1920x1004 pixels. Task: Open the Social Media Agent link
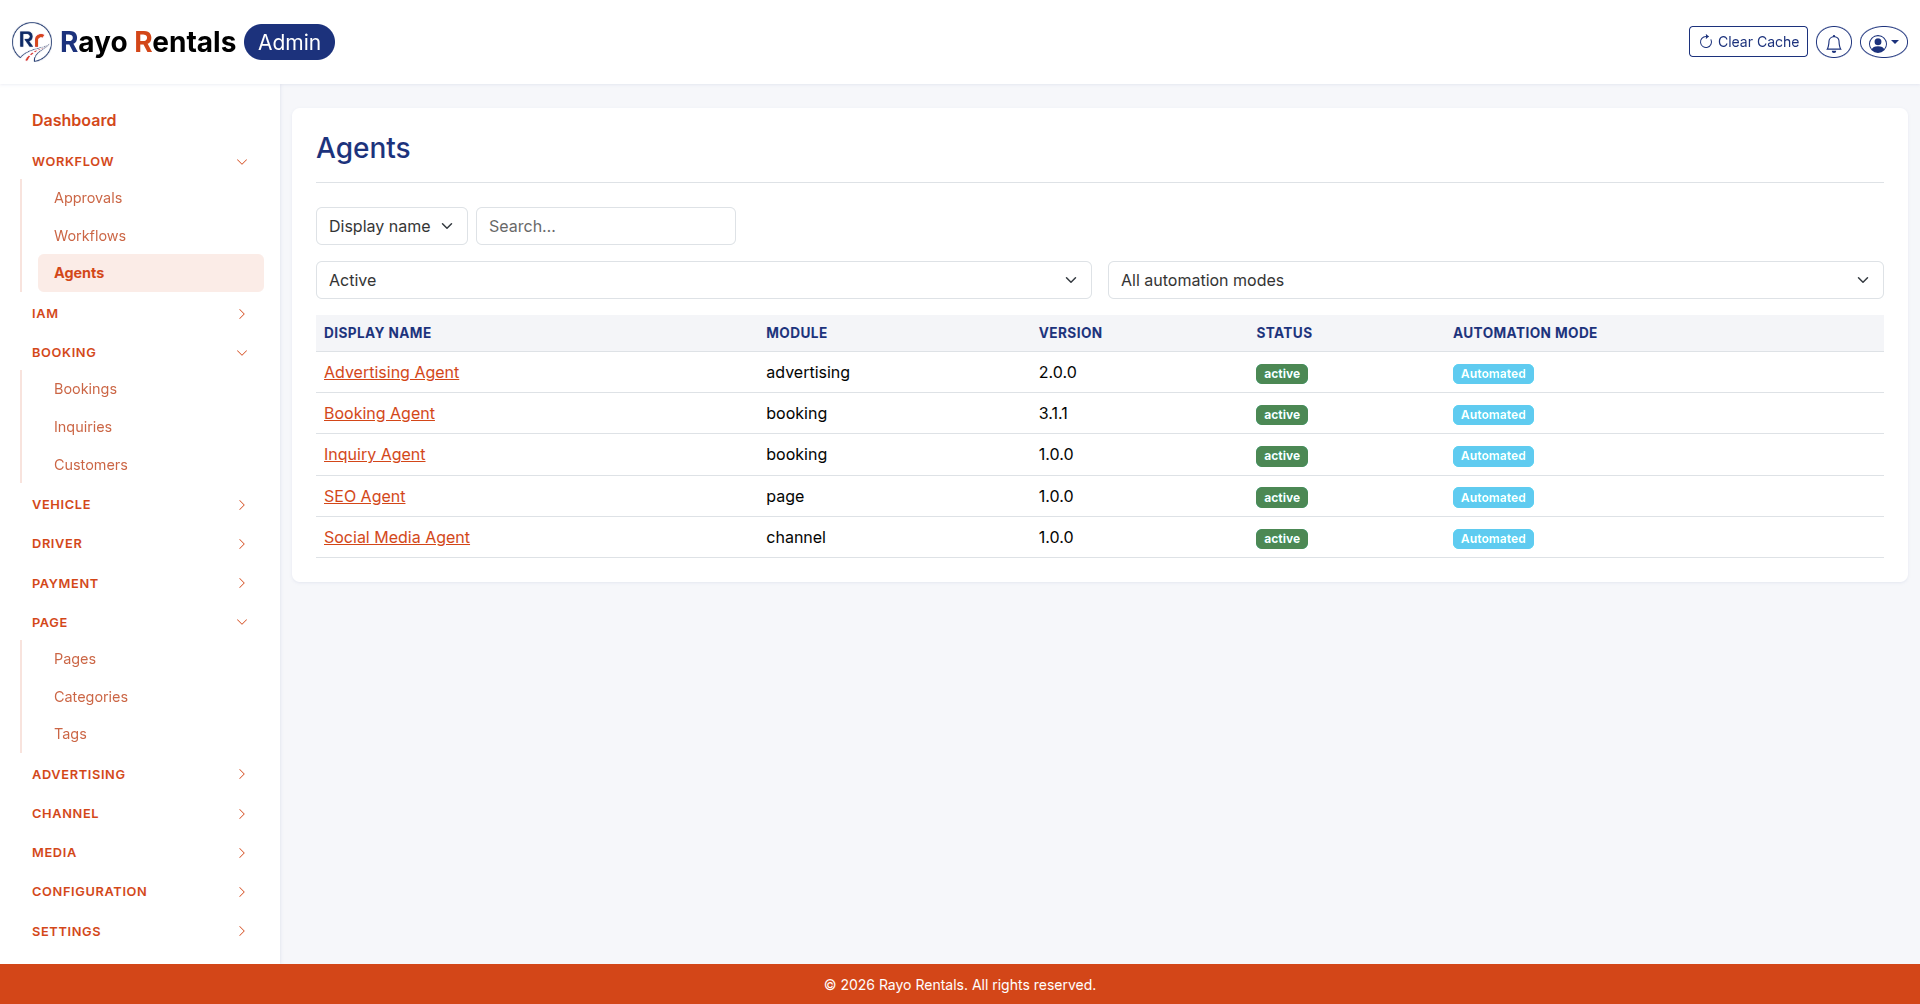click(x=396, y=537)
